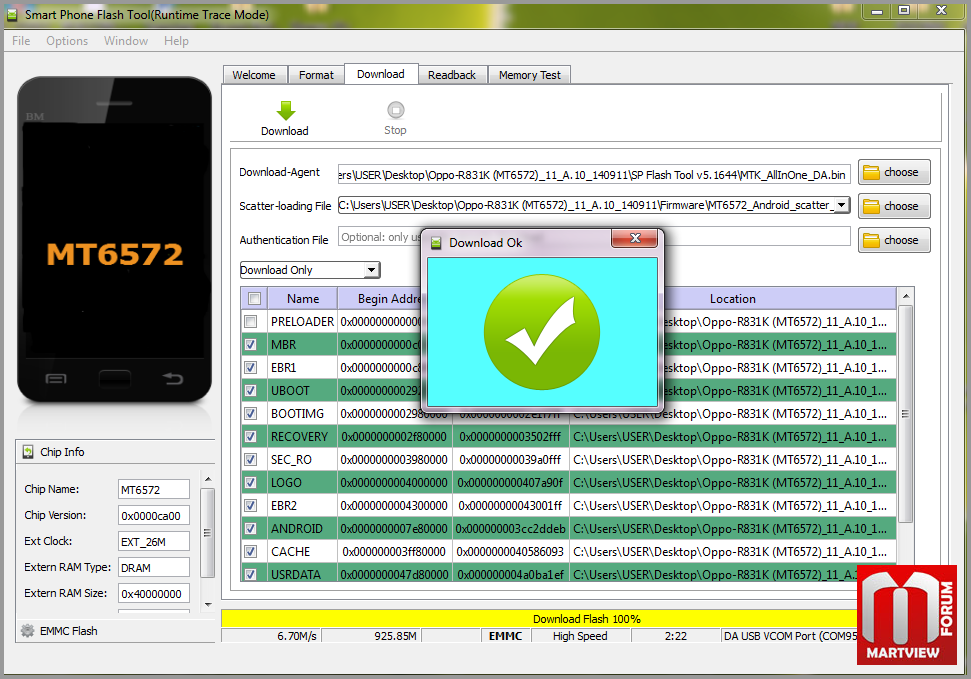Click the Ext Clock field EXT_26M

(154, 541)
